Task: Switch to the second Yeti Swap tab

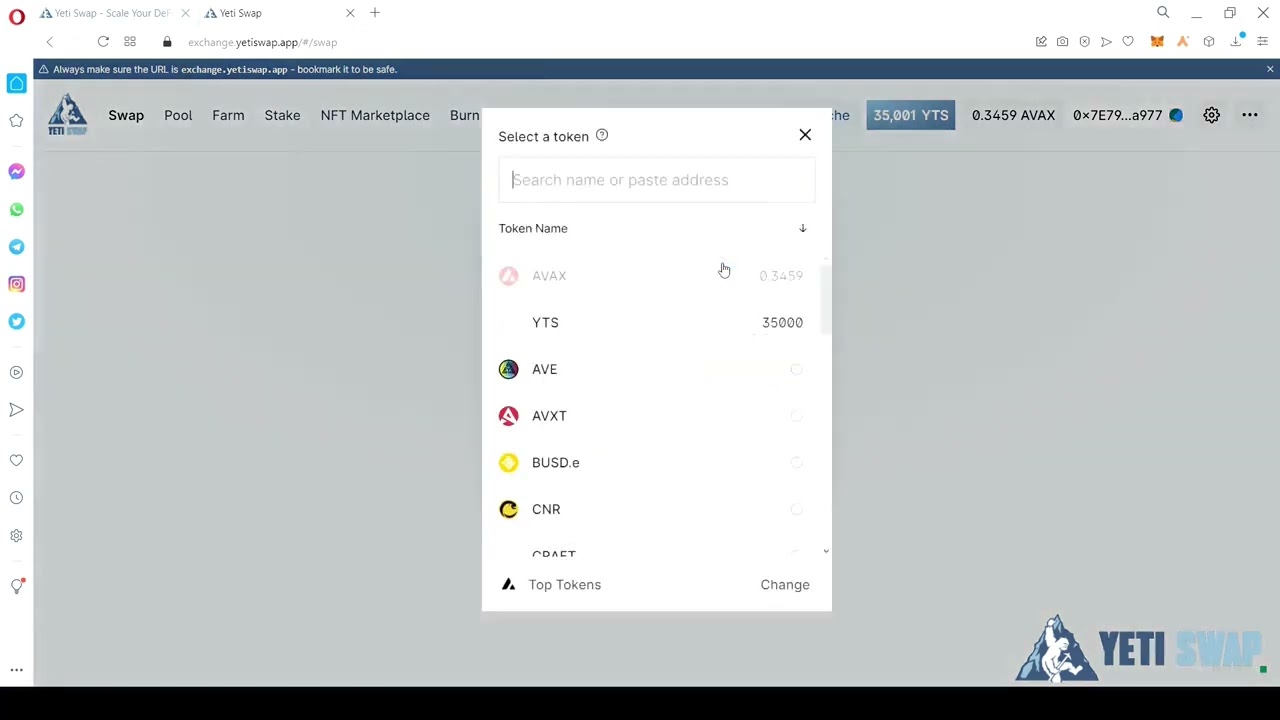Action: coord(270,13)
